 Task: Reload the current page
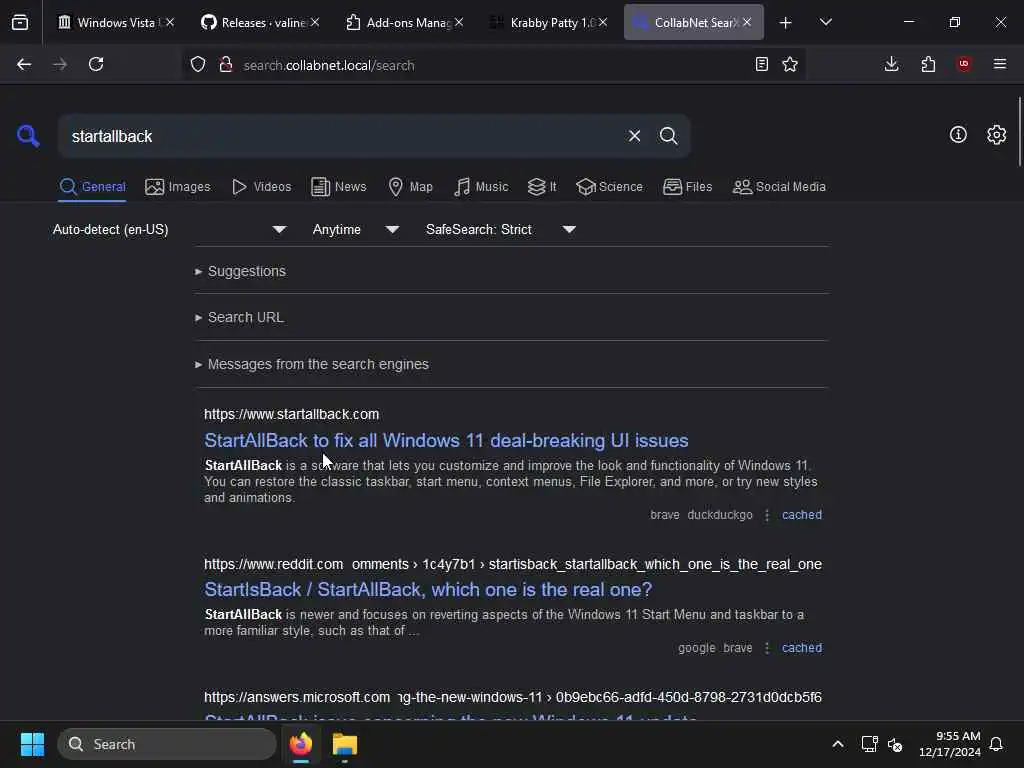[96, 64]
